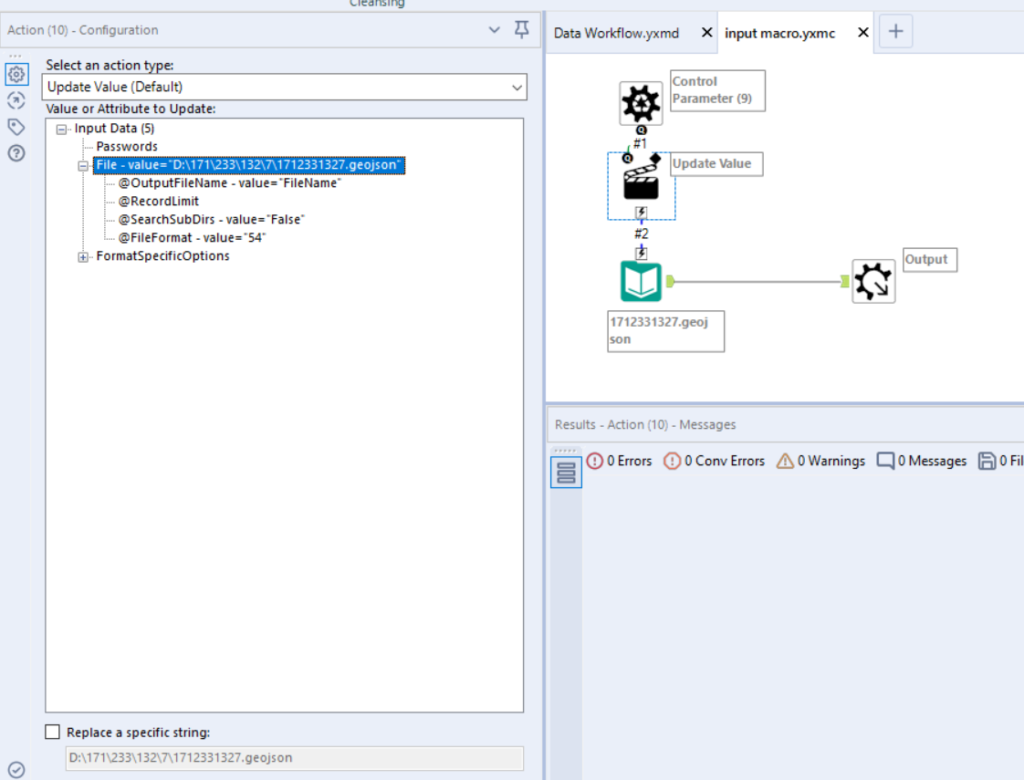Collapse the Input Data (5) tree node

point(61,129)
